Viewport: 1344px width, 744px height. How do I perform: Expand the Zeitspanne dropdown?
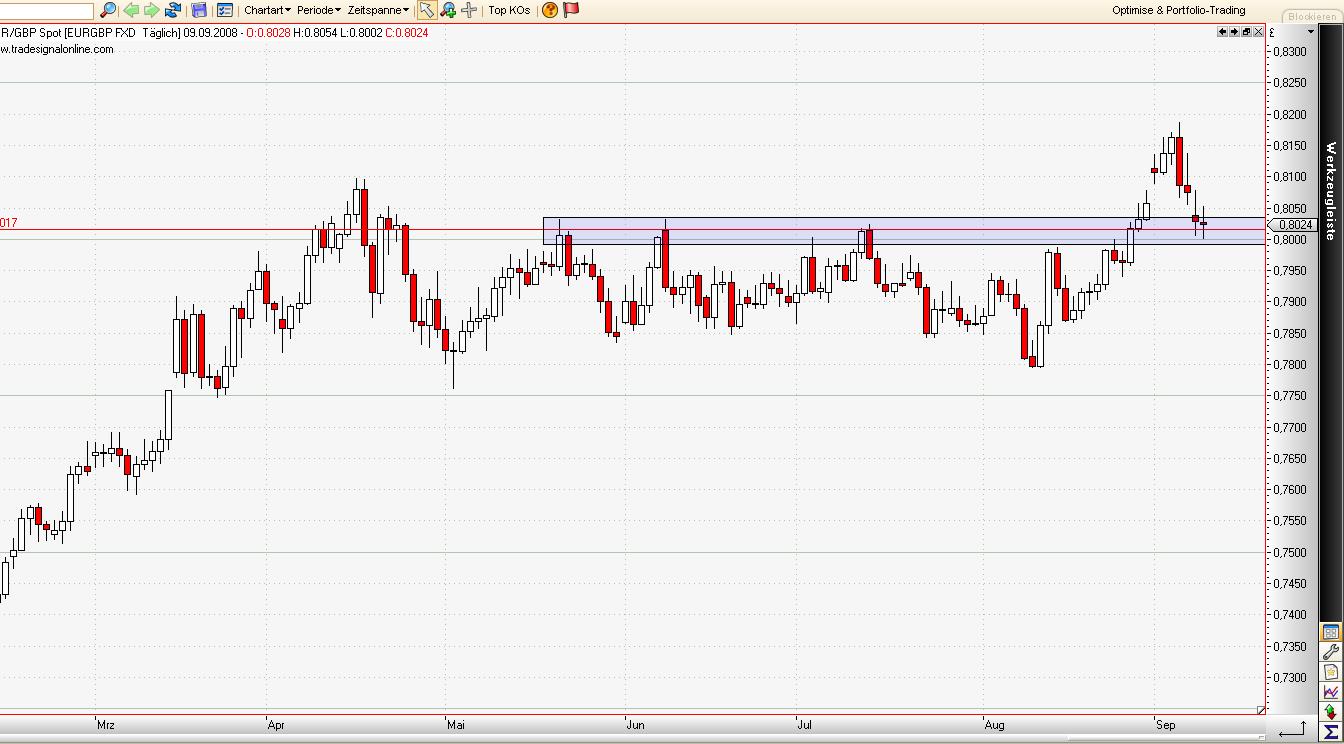click(378, 10)
